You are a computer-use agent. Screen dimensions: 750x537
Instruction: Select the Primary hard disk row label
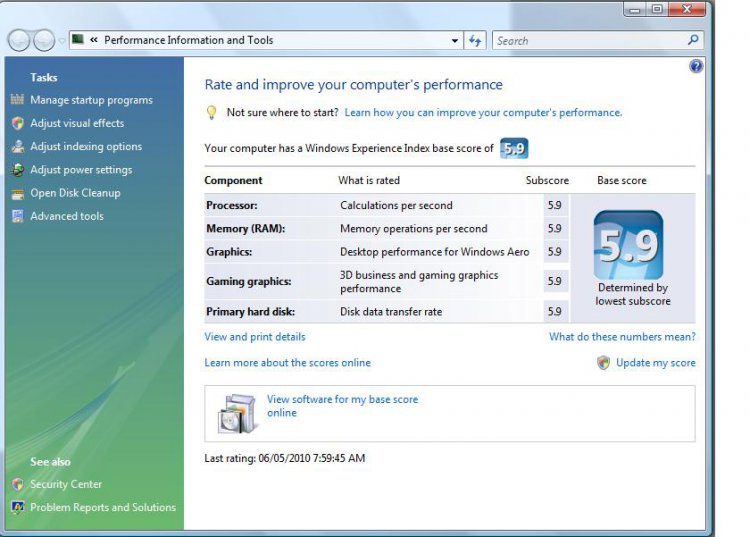pos(251,312)
